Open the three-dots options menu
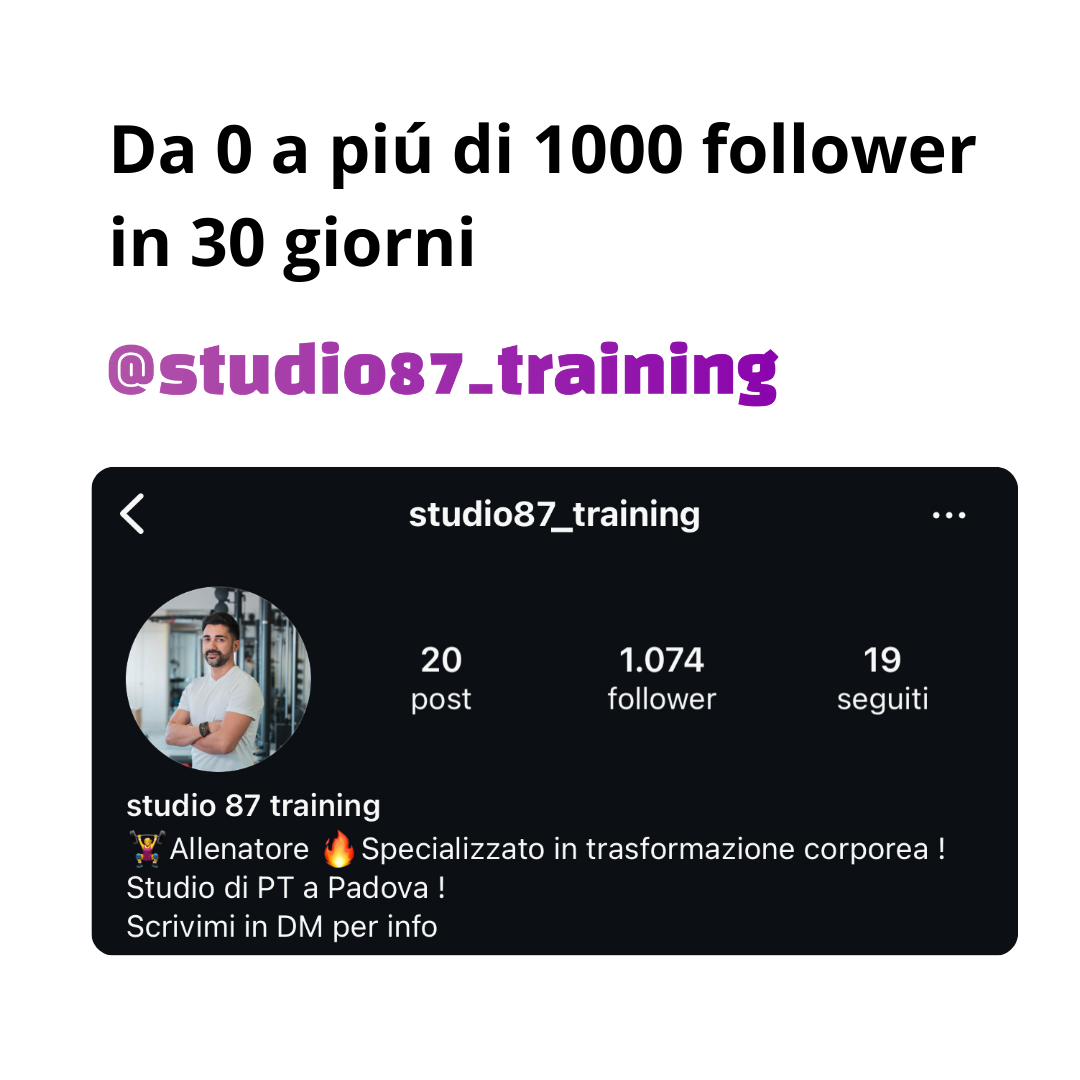The height and width of the screenshot is (1080, 1080). pos(948,515)
